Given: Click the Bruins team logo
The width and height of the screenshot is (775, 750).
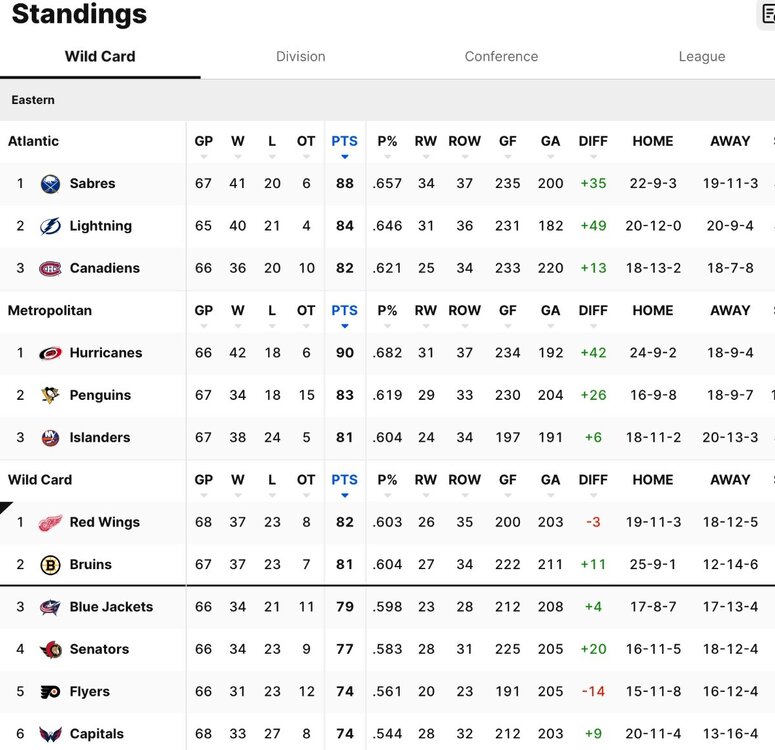Looking at the screenshot, I should [x=50, y=565].
